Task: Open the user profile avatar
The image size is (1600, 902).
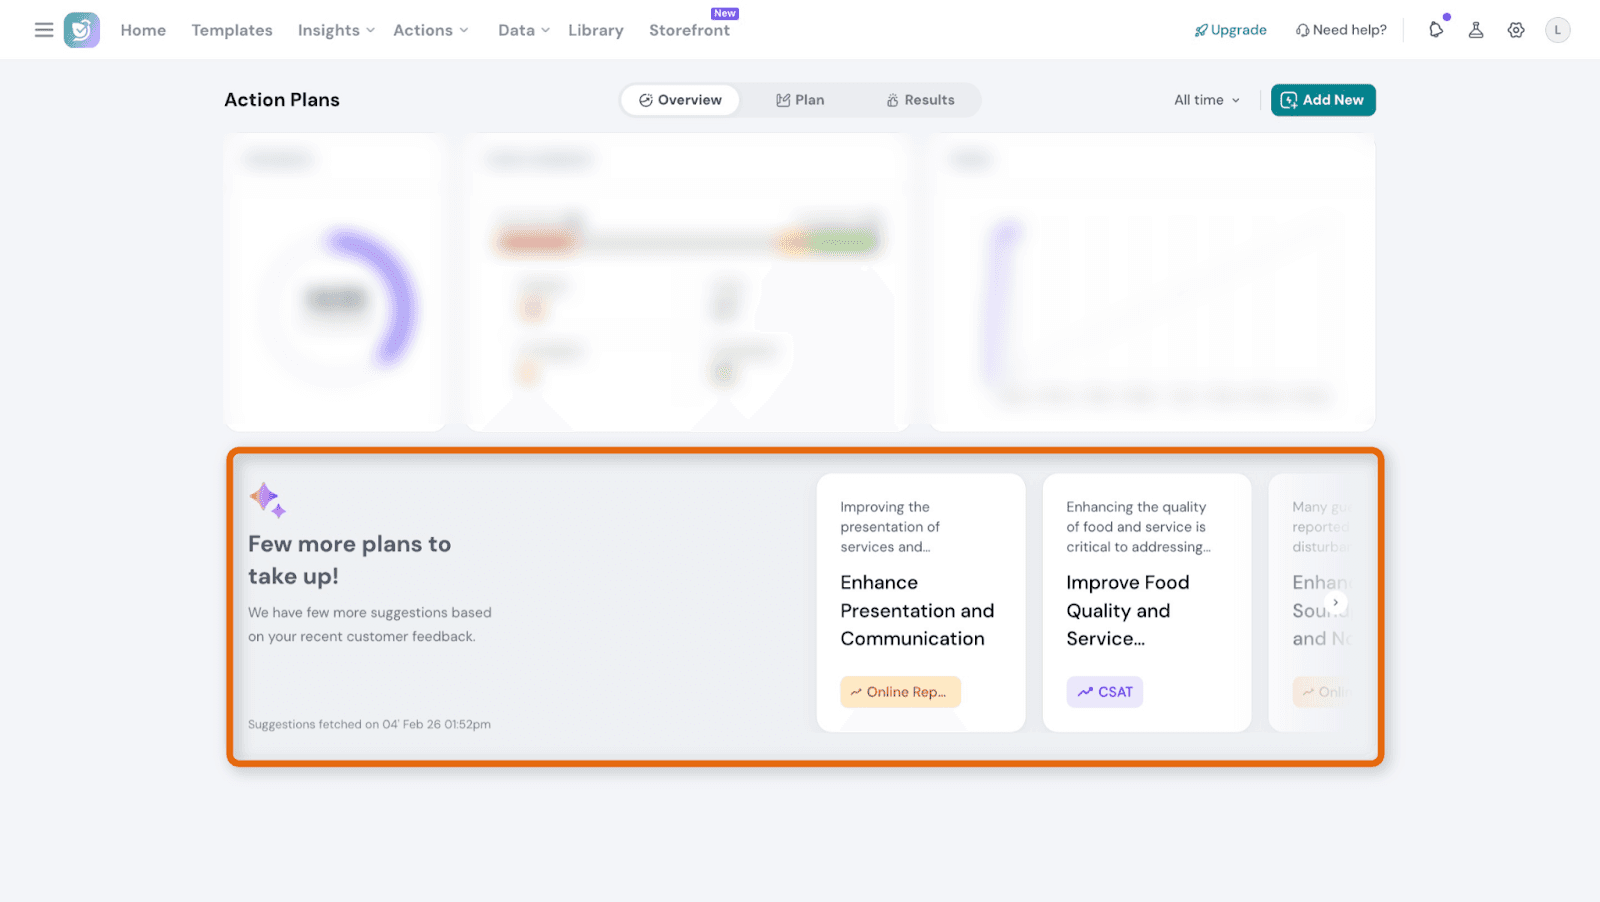Action: (x=1557, y=30)
